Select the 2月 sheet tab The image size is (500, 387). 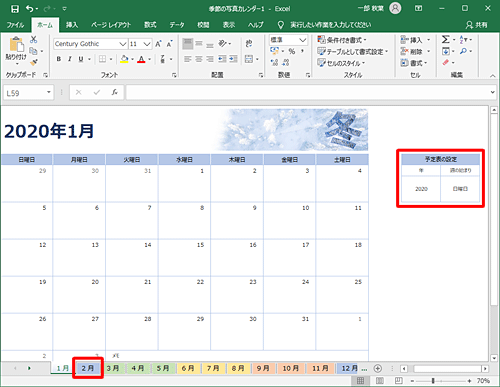click(x=88, y=368)
